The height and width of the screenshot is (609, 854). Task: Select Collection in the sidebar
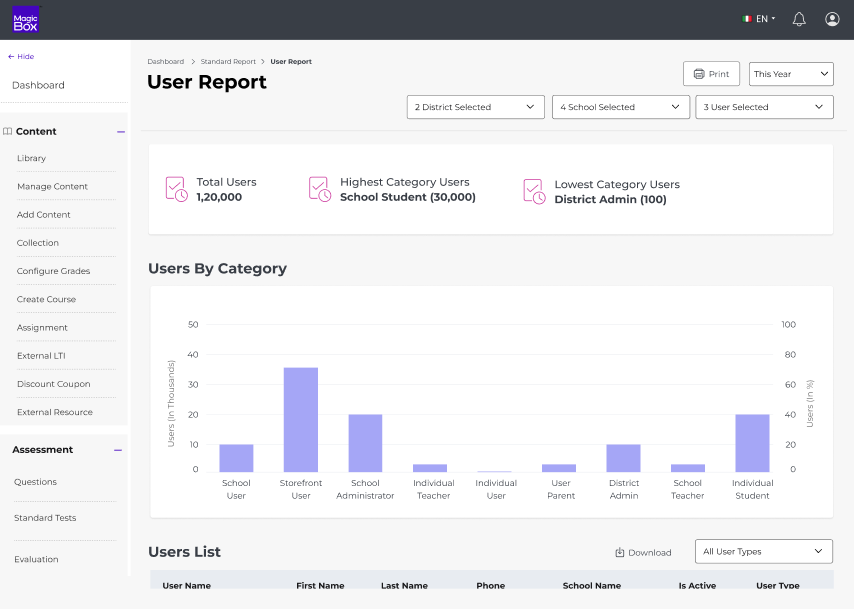click(x=38, y=243)
